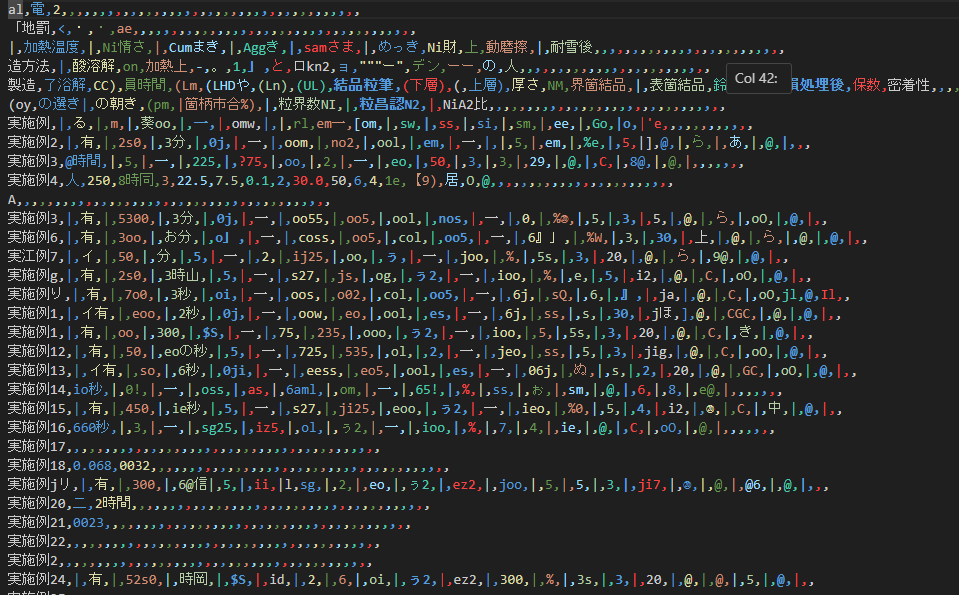Select the "Ni情さ" header text
Image resolution: width=959 pixels, height=595 pixels.
(124, 47)
